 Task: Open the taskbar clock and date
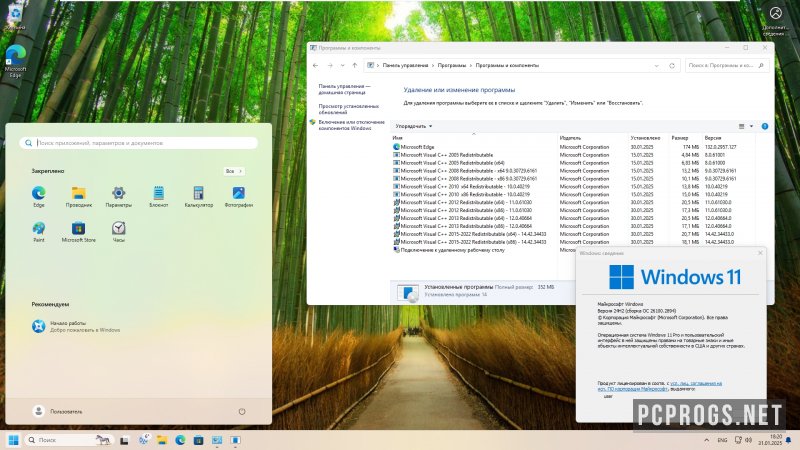tap(770, 440)
